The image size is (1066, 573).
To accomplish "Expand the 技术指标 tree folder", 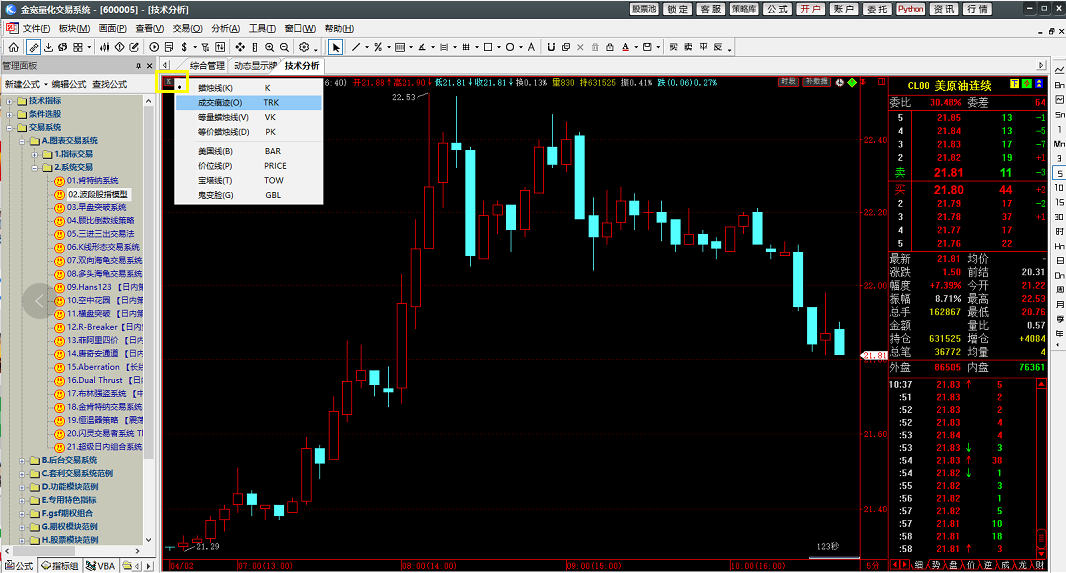I will (10, 101).
